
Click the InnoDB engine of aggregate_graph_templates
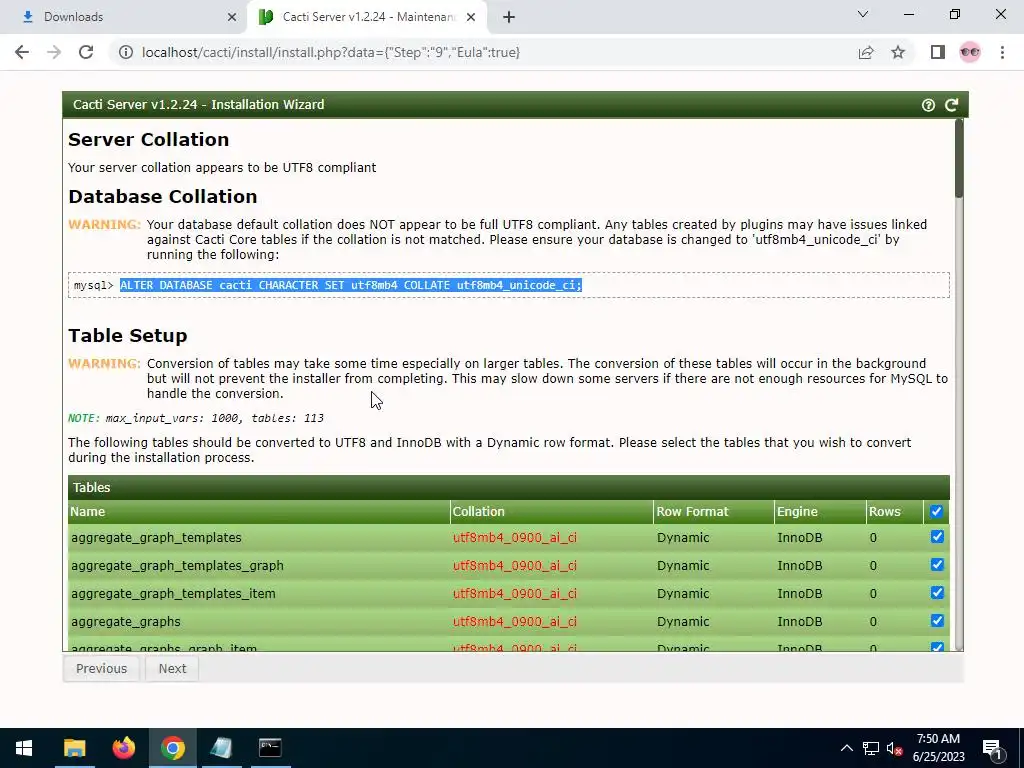pos(799,537)
